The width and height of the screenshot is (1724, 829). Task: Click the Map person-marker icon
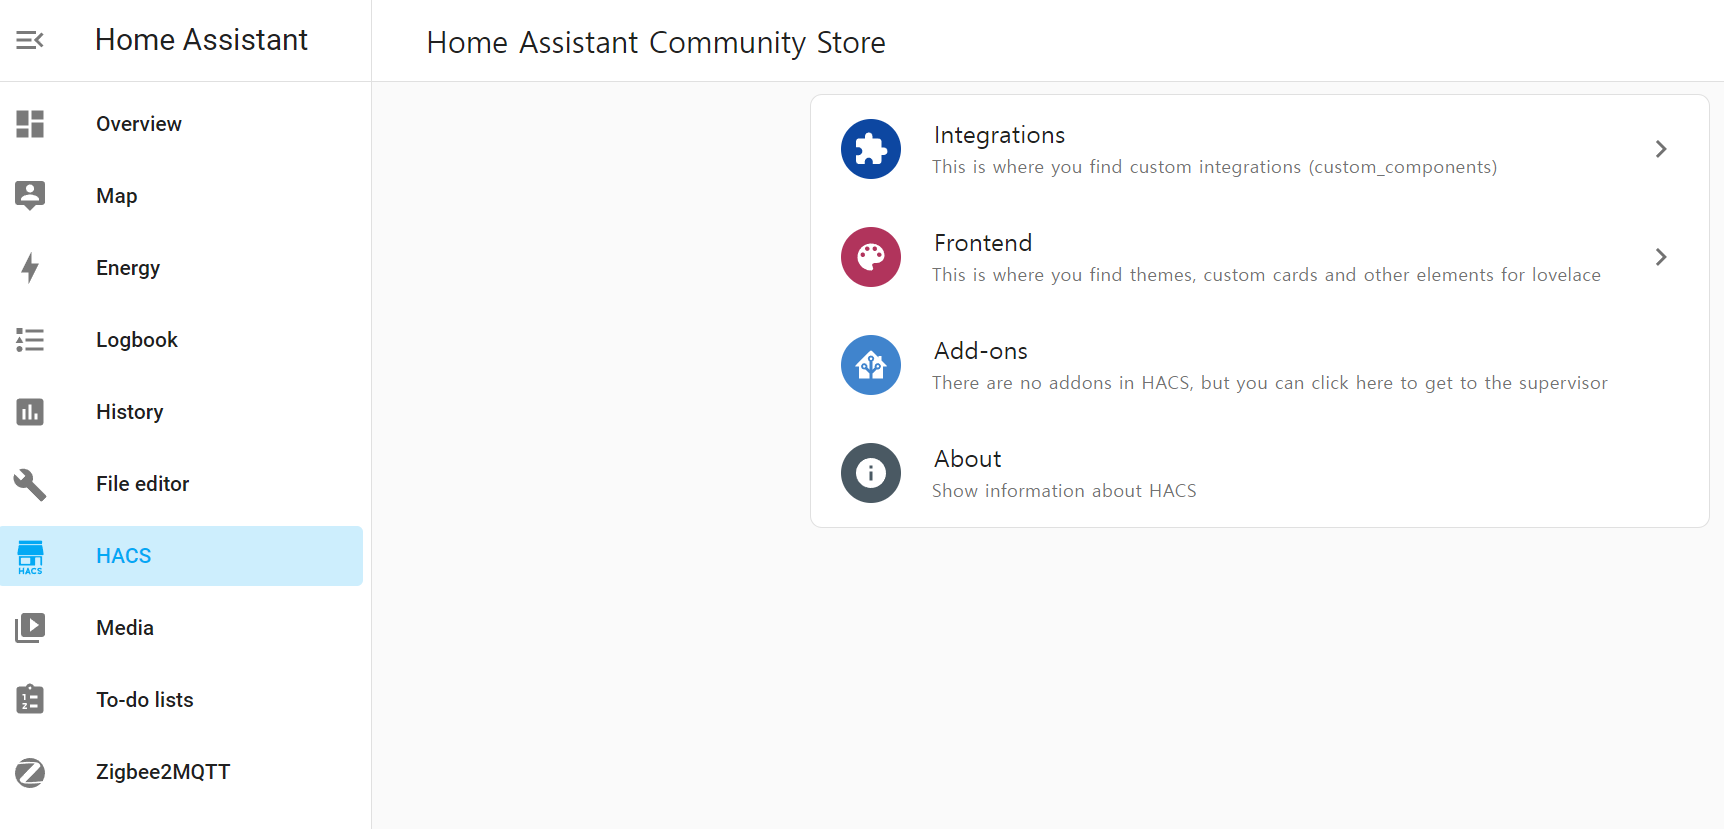tap(30, 196)
